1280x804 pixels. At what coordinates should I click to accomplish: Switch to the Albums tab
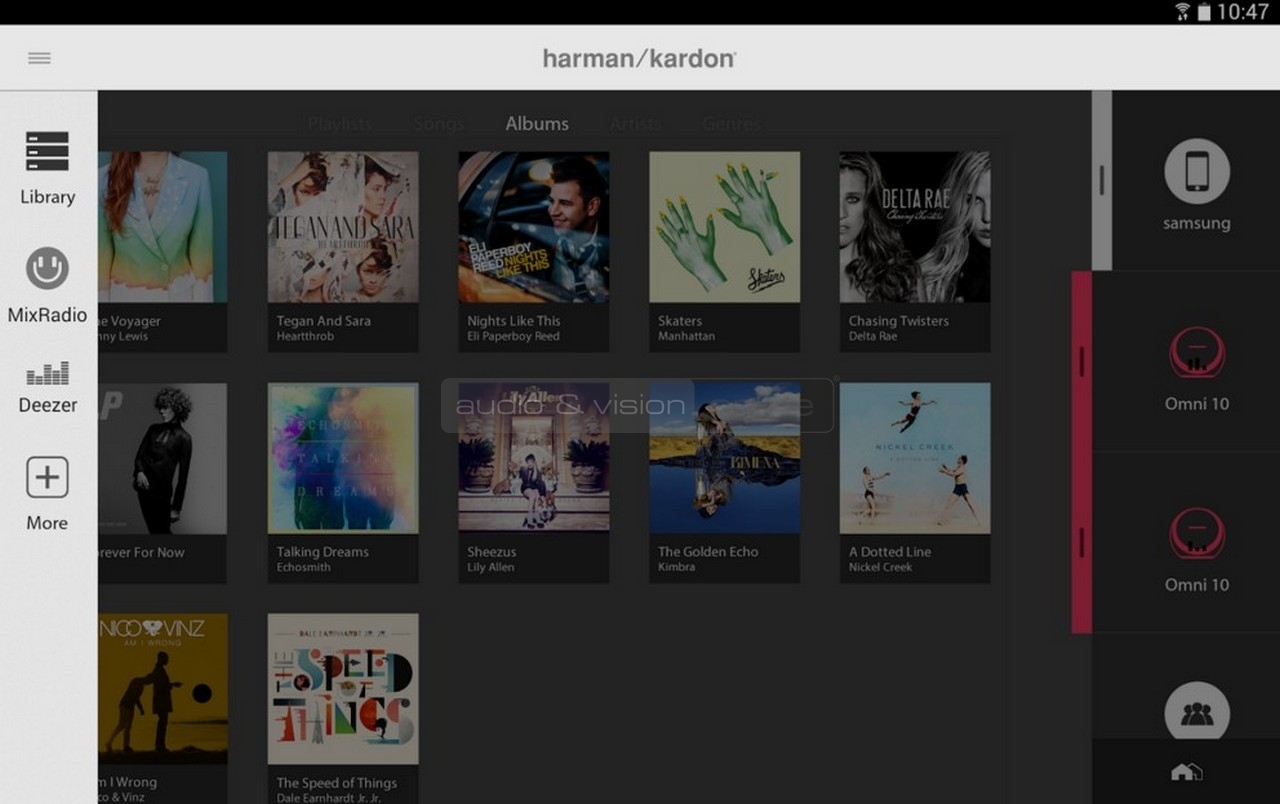pyautogui.click(x=537, y=123)
